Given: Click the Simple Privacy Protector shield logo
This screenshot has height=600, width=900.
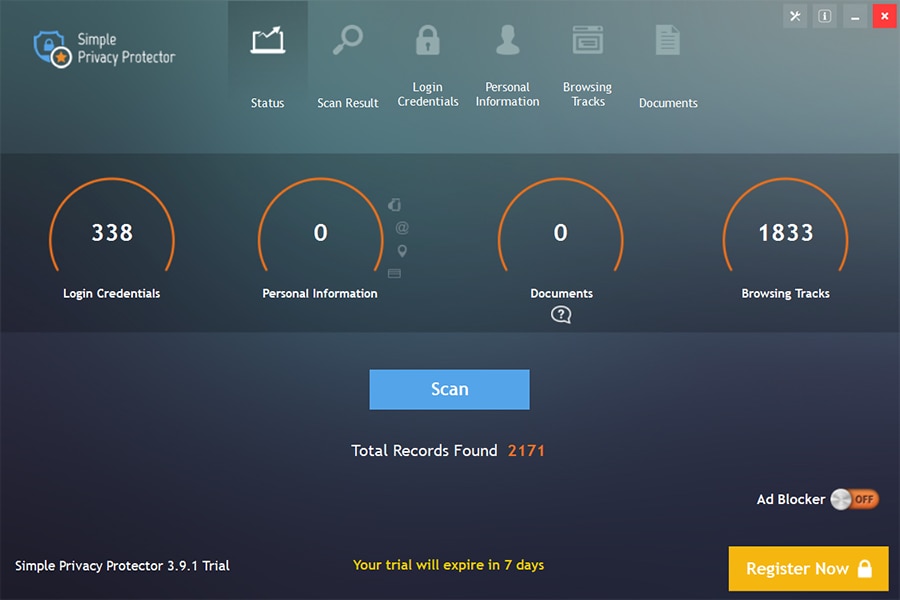Looking at the screenshot, I should [52, 49].
